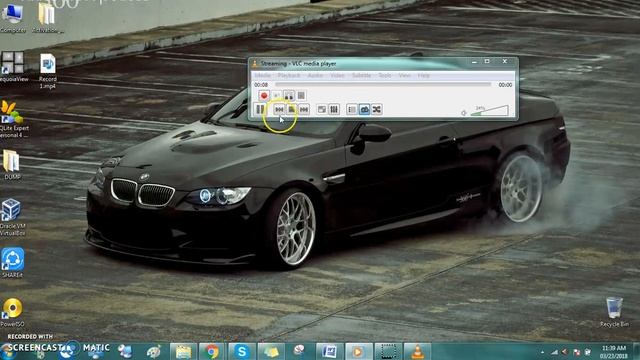Take a snapshot with the VLC camera button
This screenshot has height=360, width=640.
tap(276, 96)
